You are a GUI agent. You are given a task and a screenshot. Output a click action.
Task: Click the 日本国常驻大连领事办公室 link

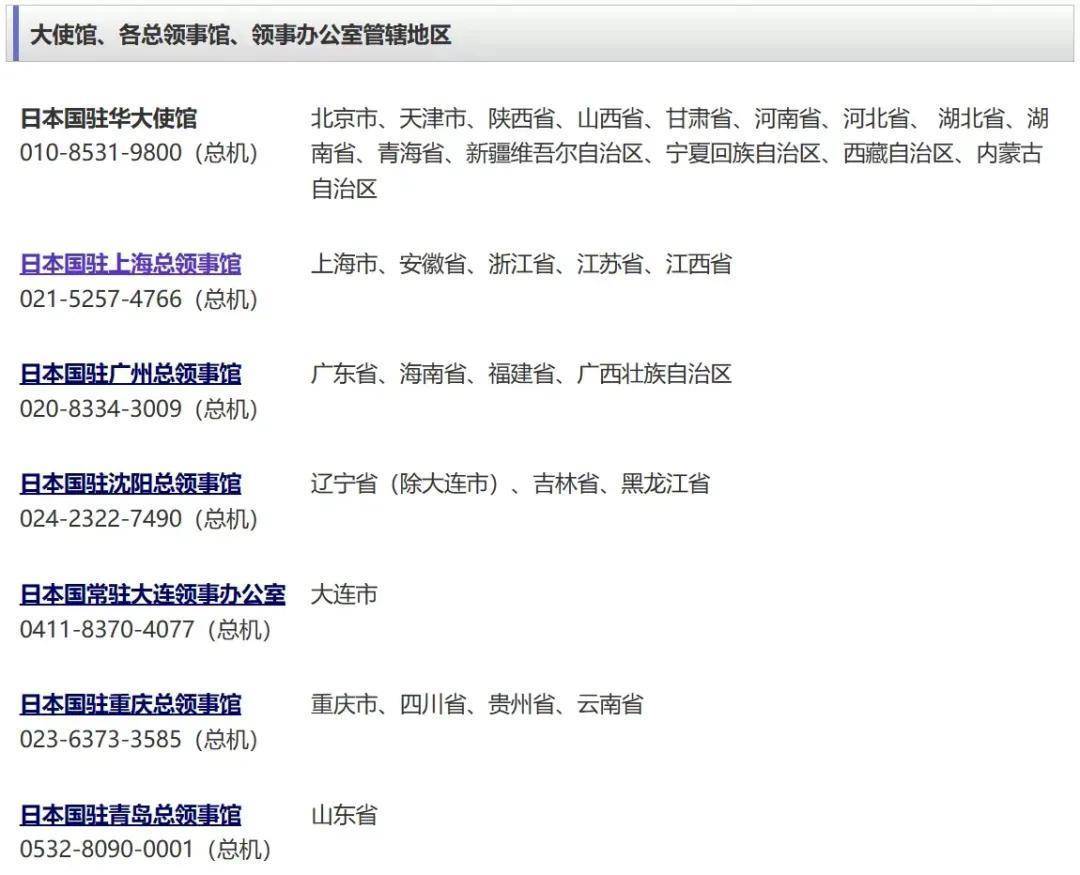pyautogui.click(x=152, y=594)
